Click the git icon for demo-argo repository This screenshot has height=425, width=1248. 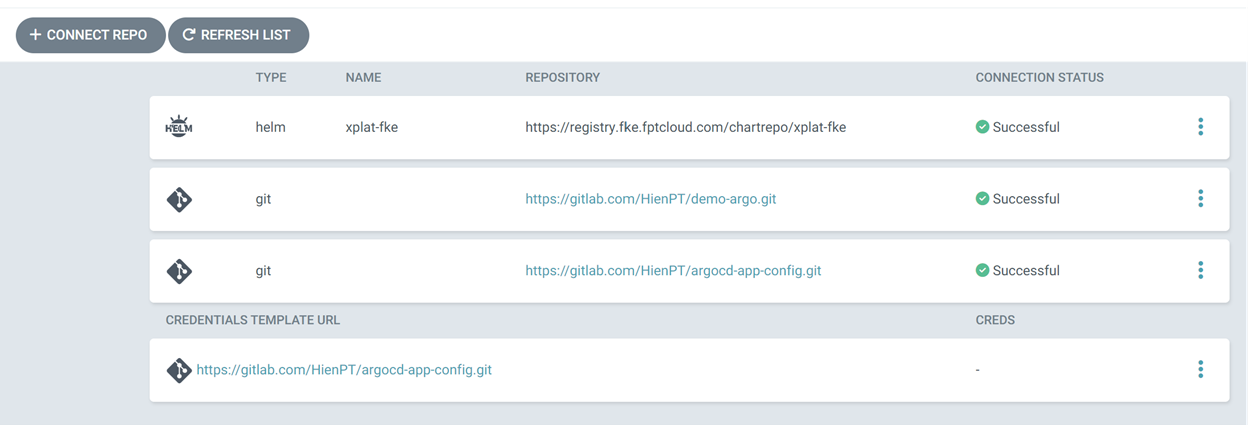(179, 199)
